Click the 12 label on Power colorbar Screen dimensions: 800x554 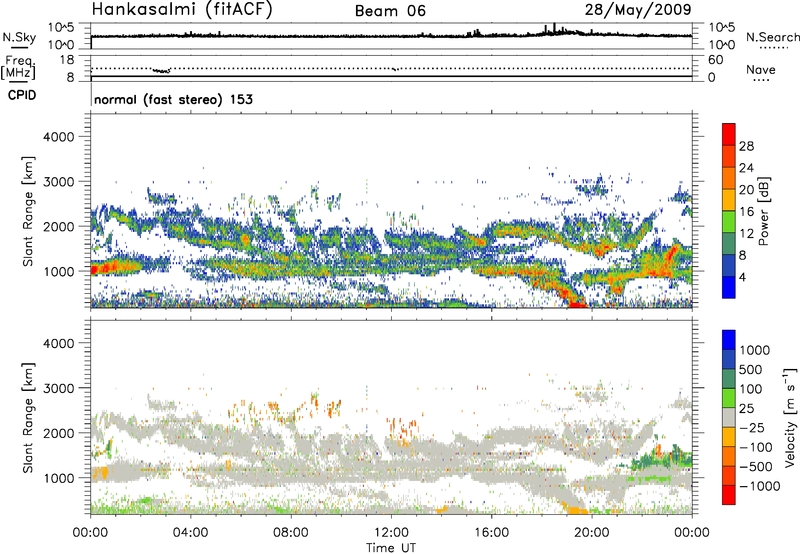746,234
